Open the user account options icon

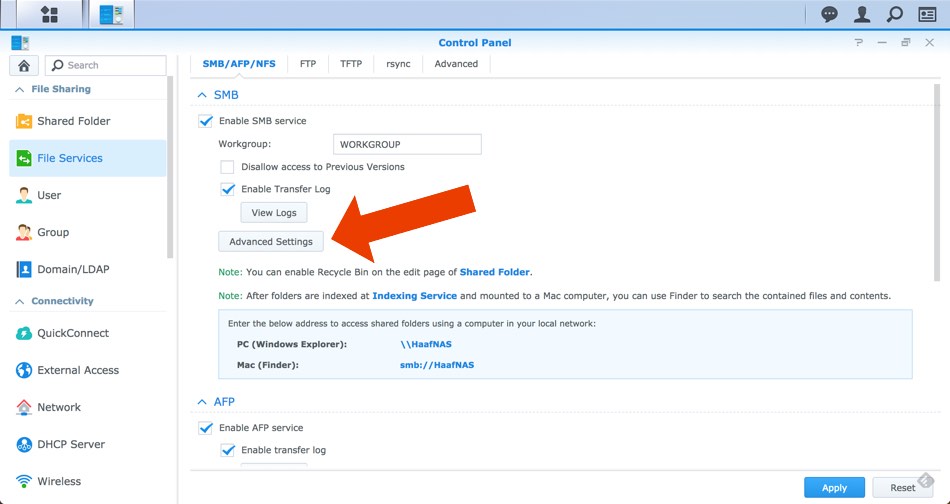(861, 14)
